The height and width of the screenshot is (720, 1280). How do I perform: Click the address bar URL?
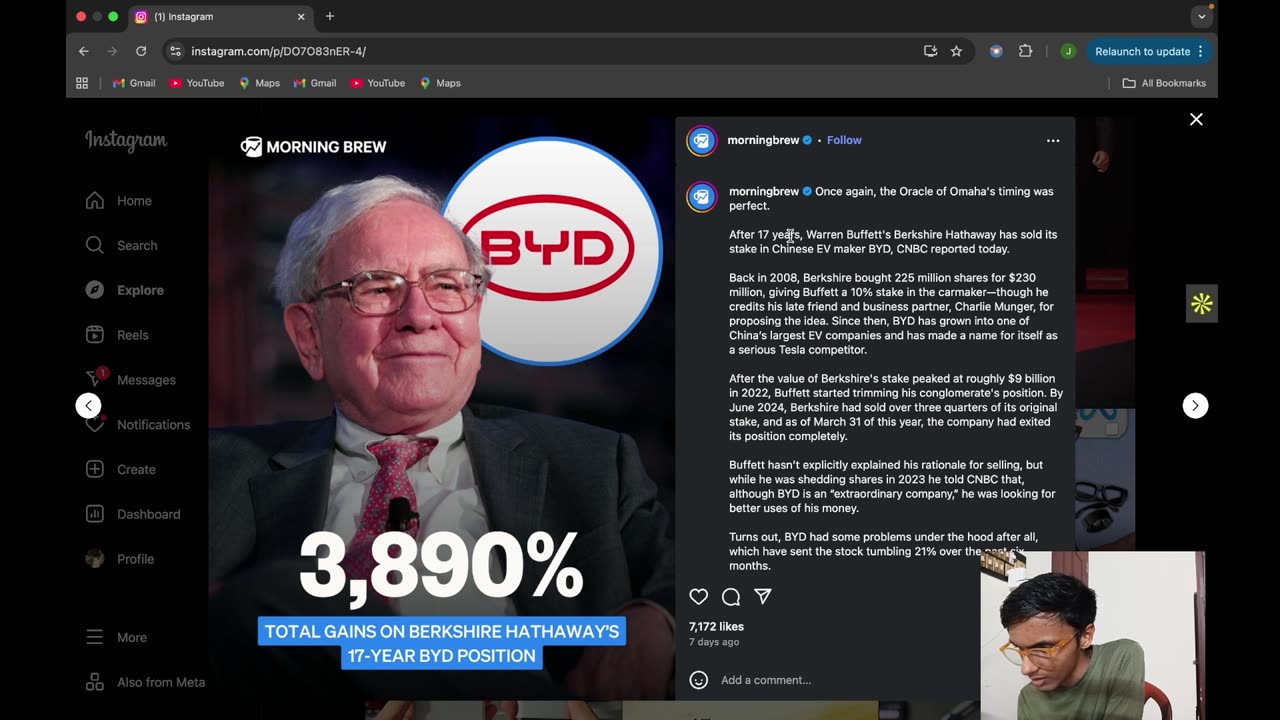(278, 51)
